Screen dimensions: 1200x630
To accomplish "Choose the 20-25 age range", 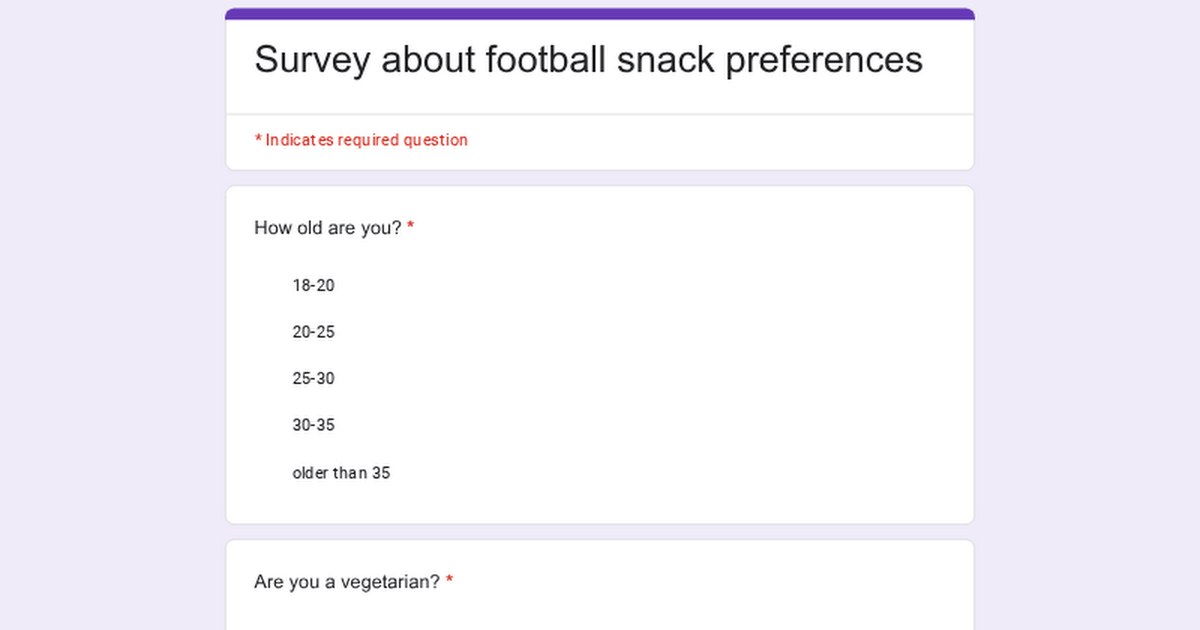I will pyautogui.click(x=313, y=332).
